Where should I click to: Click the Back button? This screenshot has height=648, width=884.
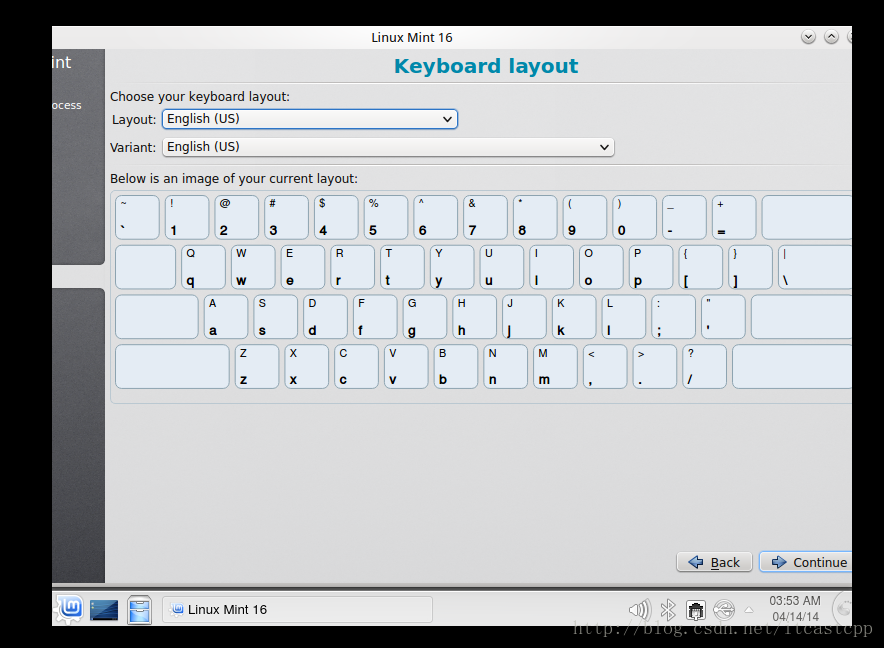coord(714,562)
